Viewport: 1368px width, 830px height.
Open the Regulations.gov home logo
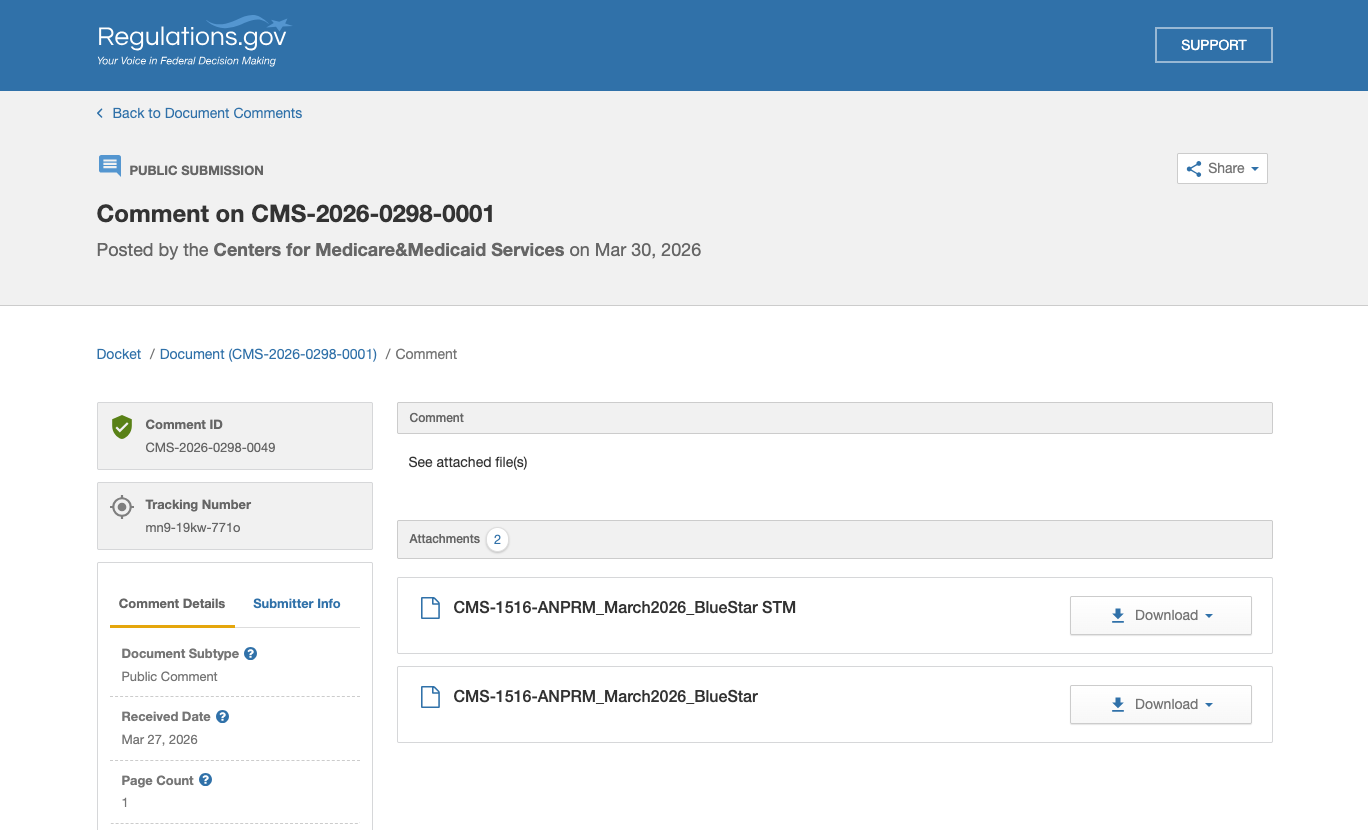coord(194,43)
